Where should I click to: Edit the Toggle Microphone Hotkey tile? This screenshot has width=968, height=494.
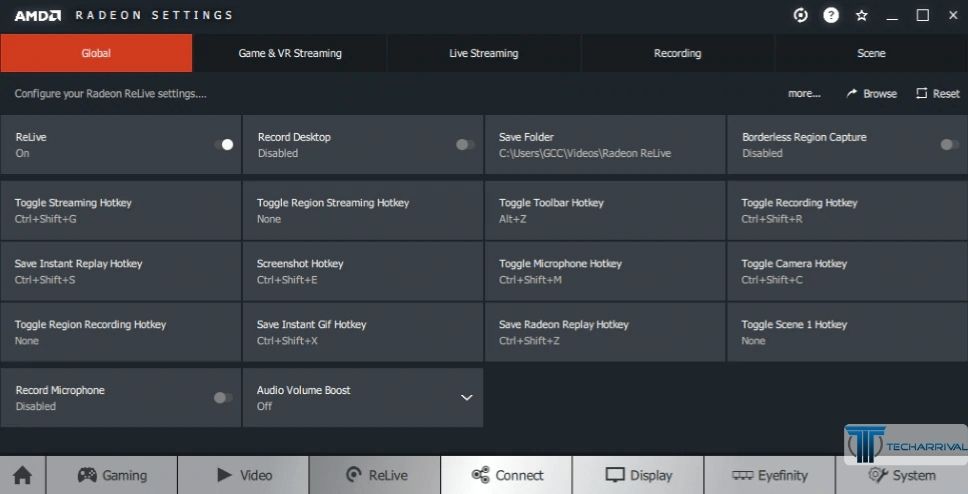tap(605, 271)
